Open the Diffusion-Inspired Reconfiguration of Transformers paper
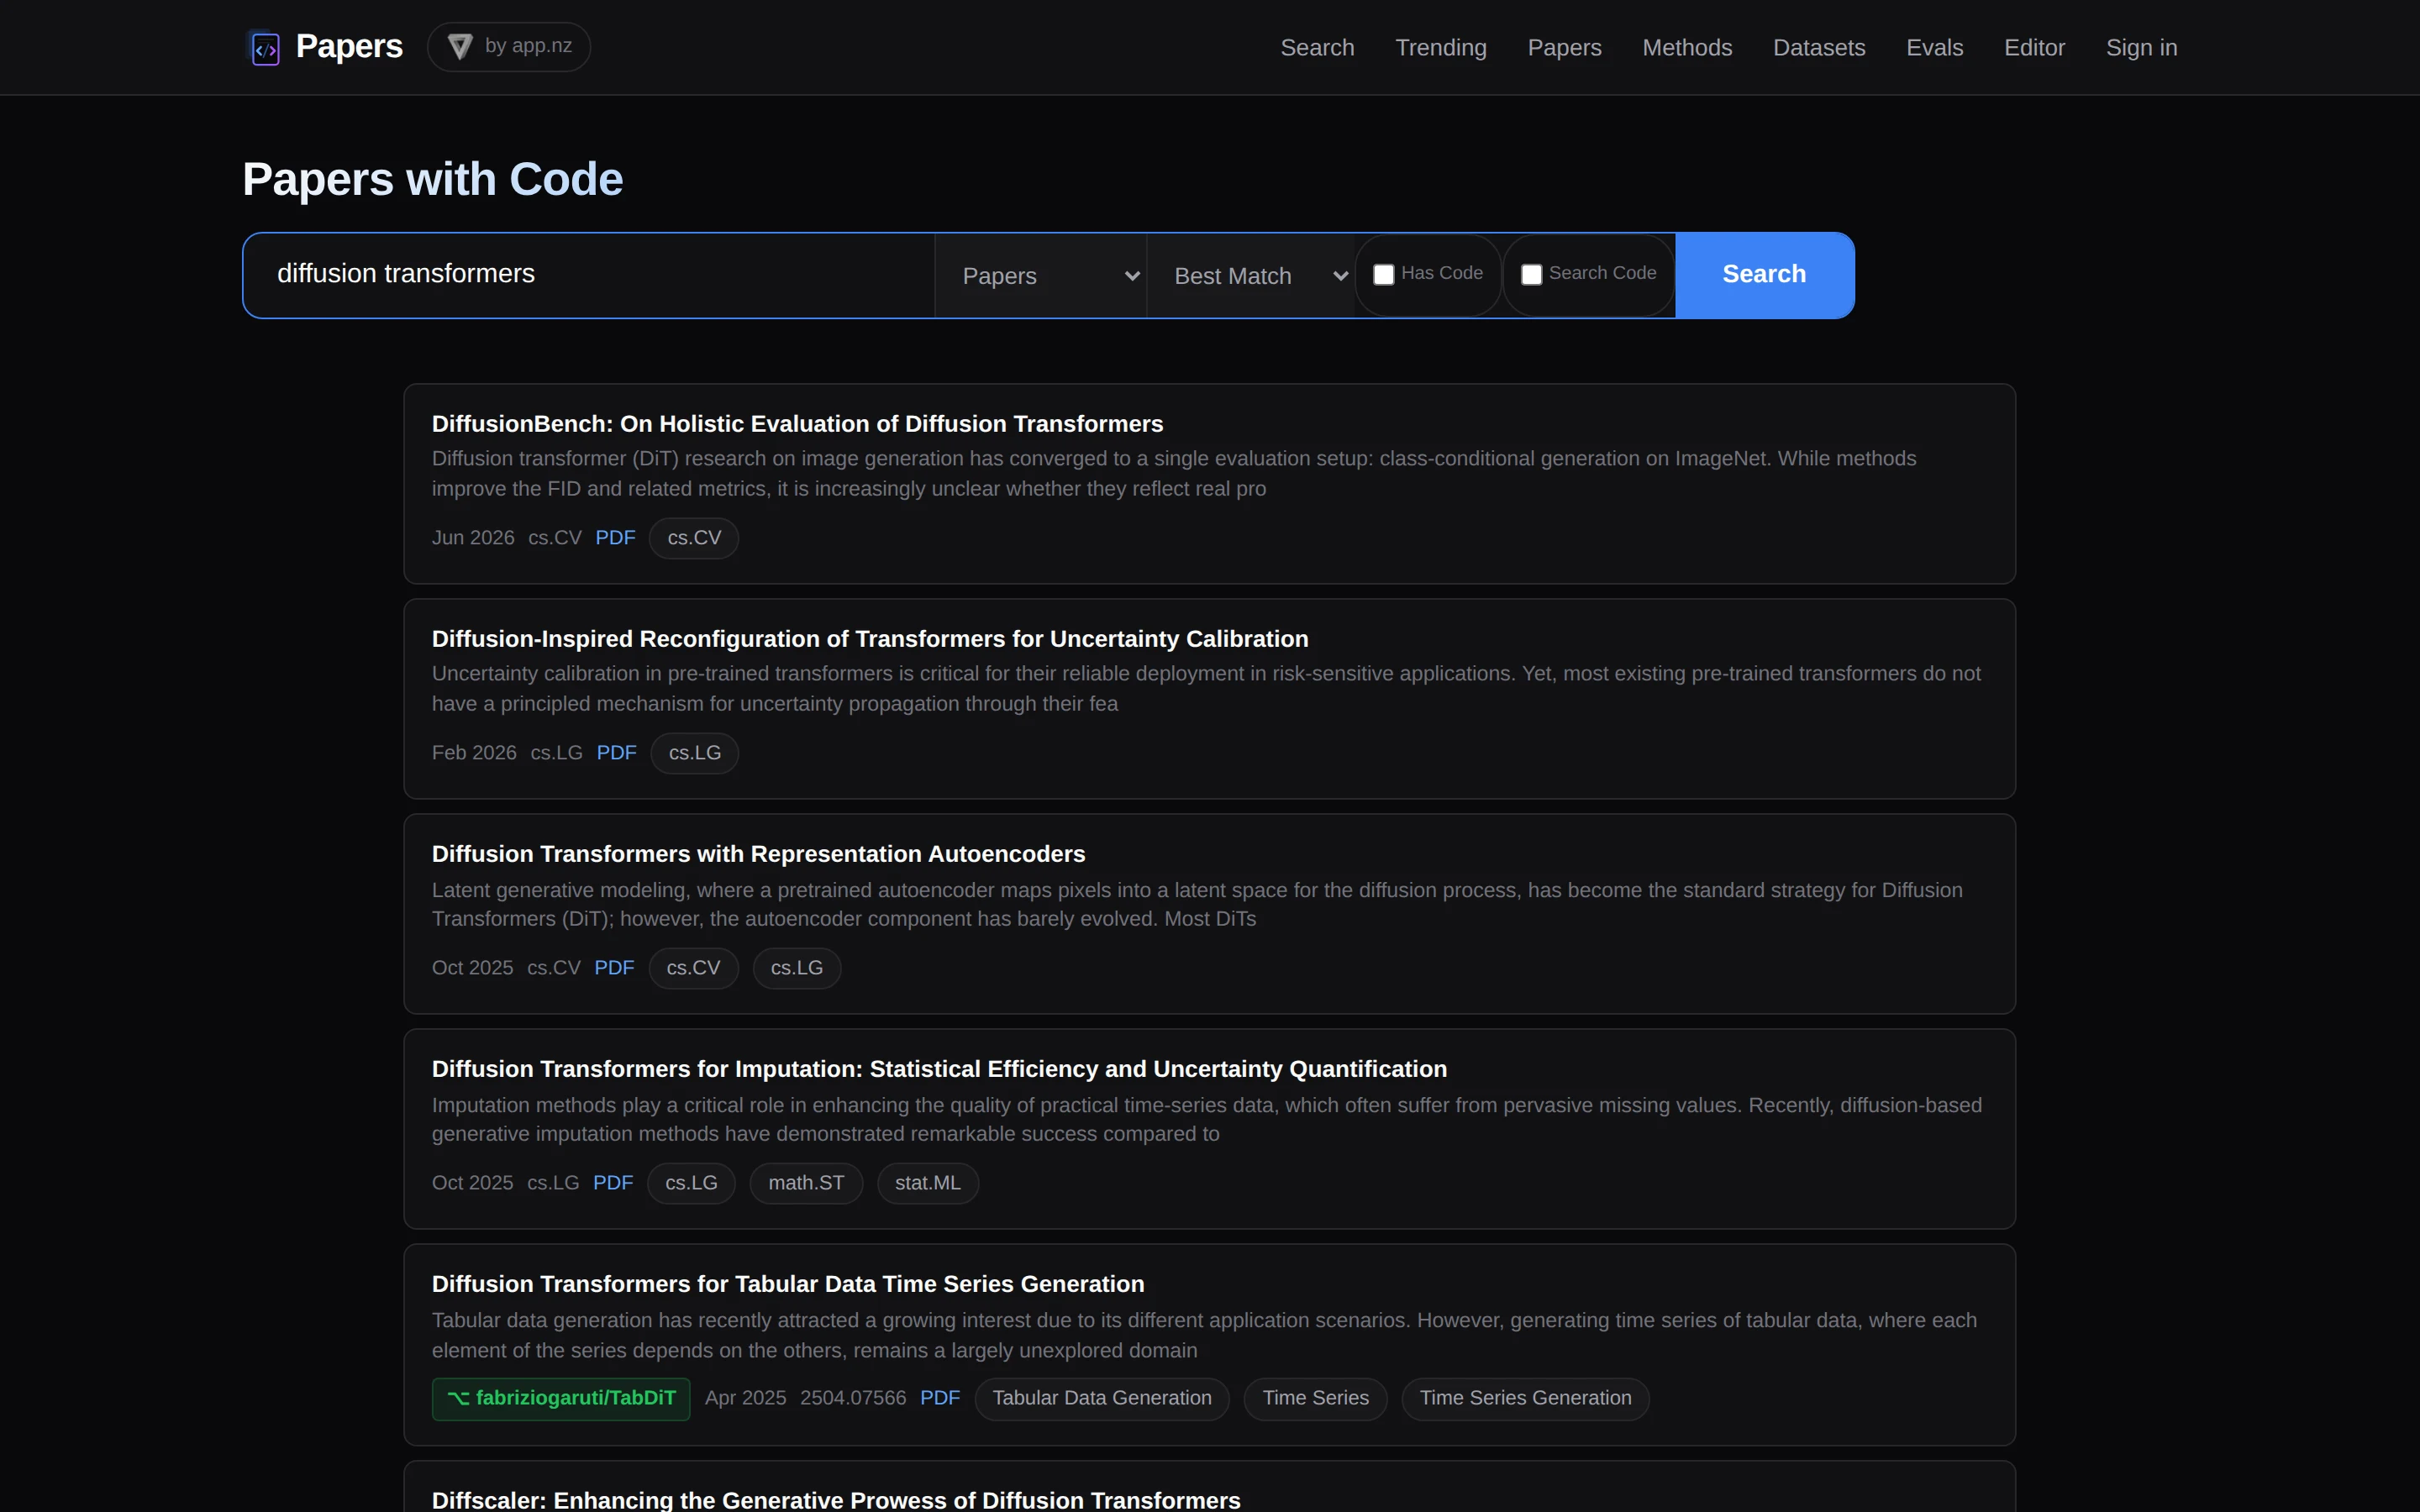 point(870,639)
